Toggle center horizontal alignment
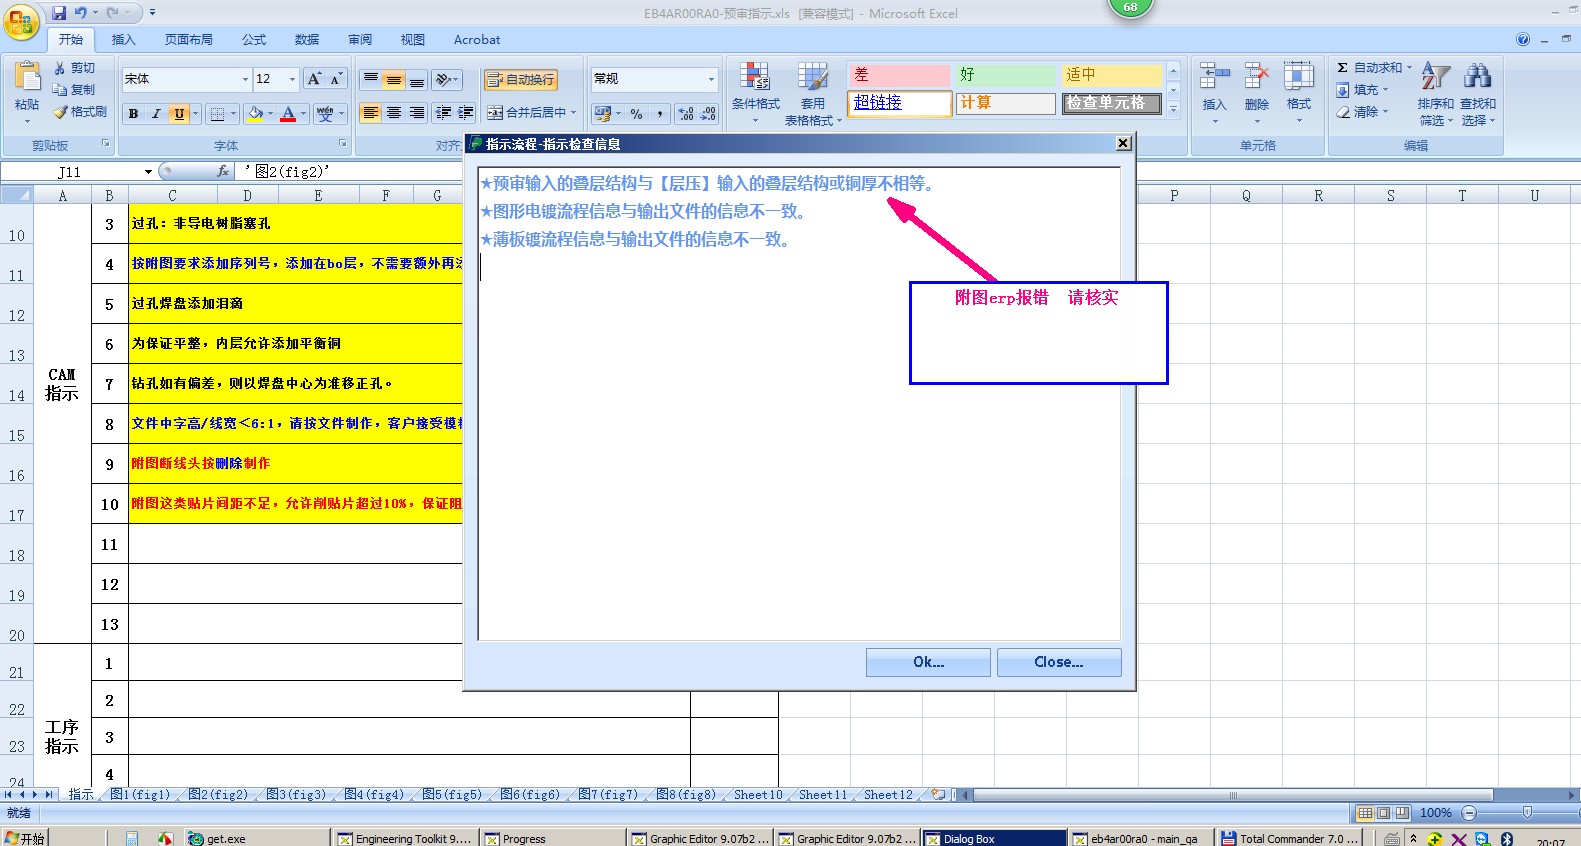This screenshot has height=846, width=1581. tap(394, 113)
